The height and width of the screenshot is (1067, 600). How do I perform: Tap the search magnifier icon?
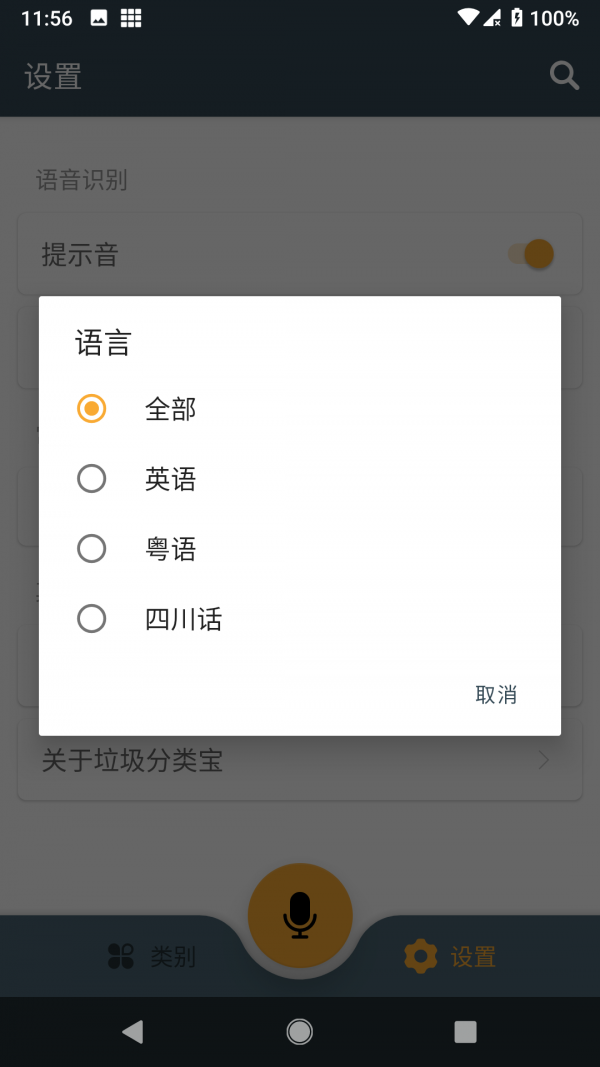coord(564,76)
